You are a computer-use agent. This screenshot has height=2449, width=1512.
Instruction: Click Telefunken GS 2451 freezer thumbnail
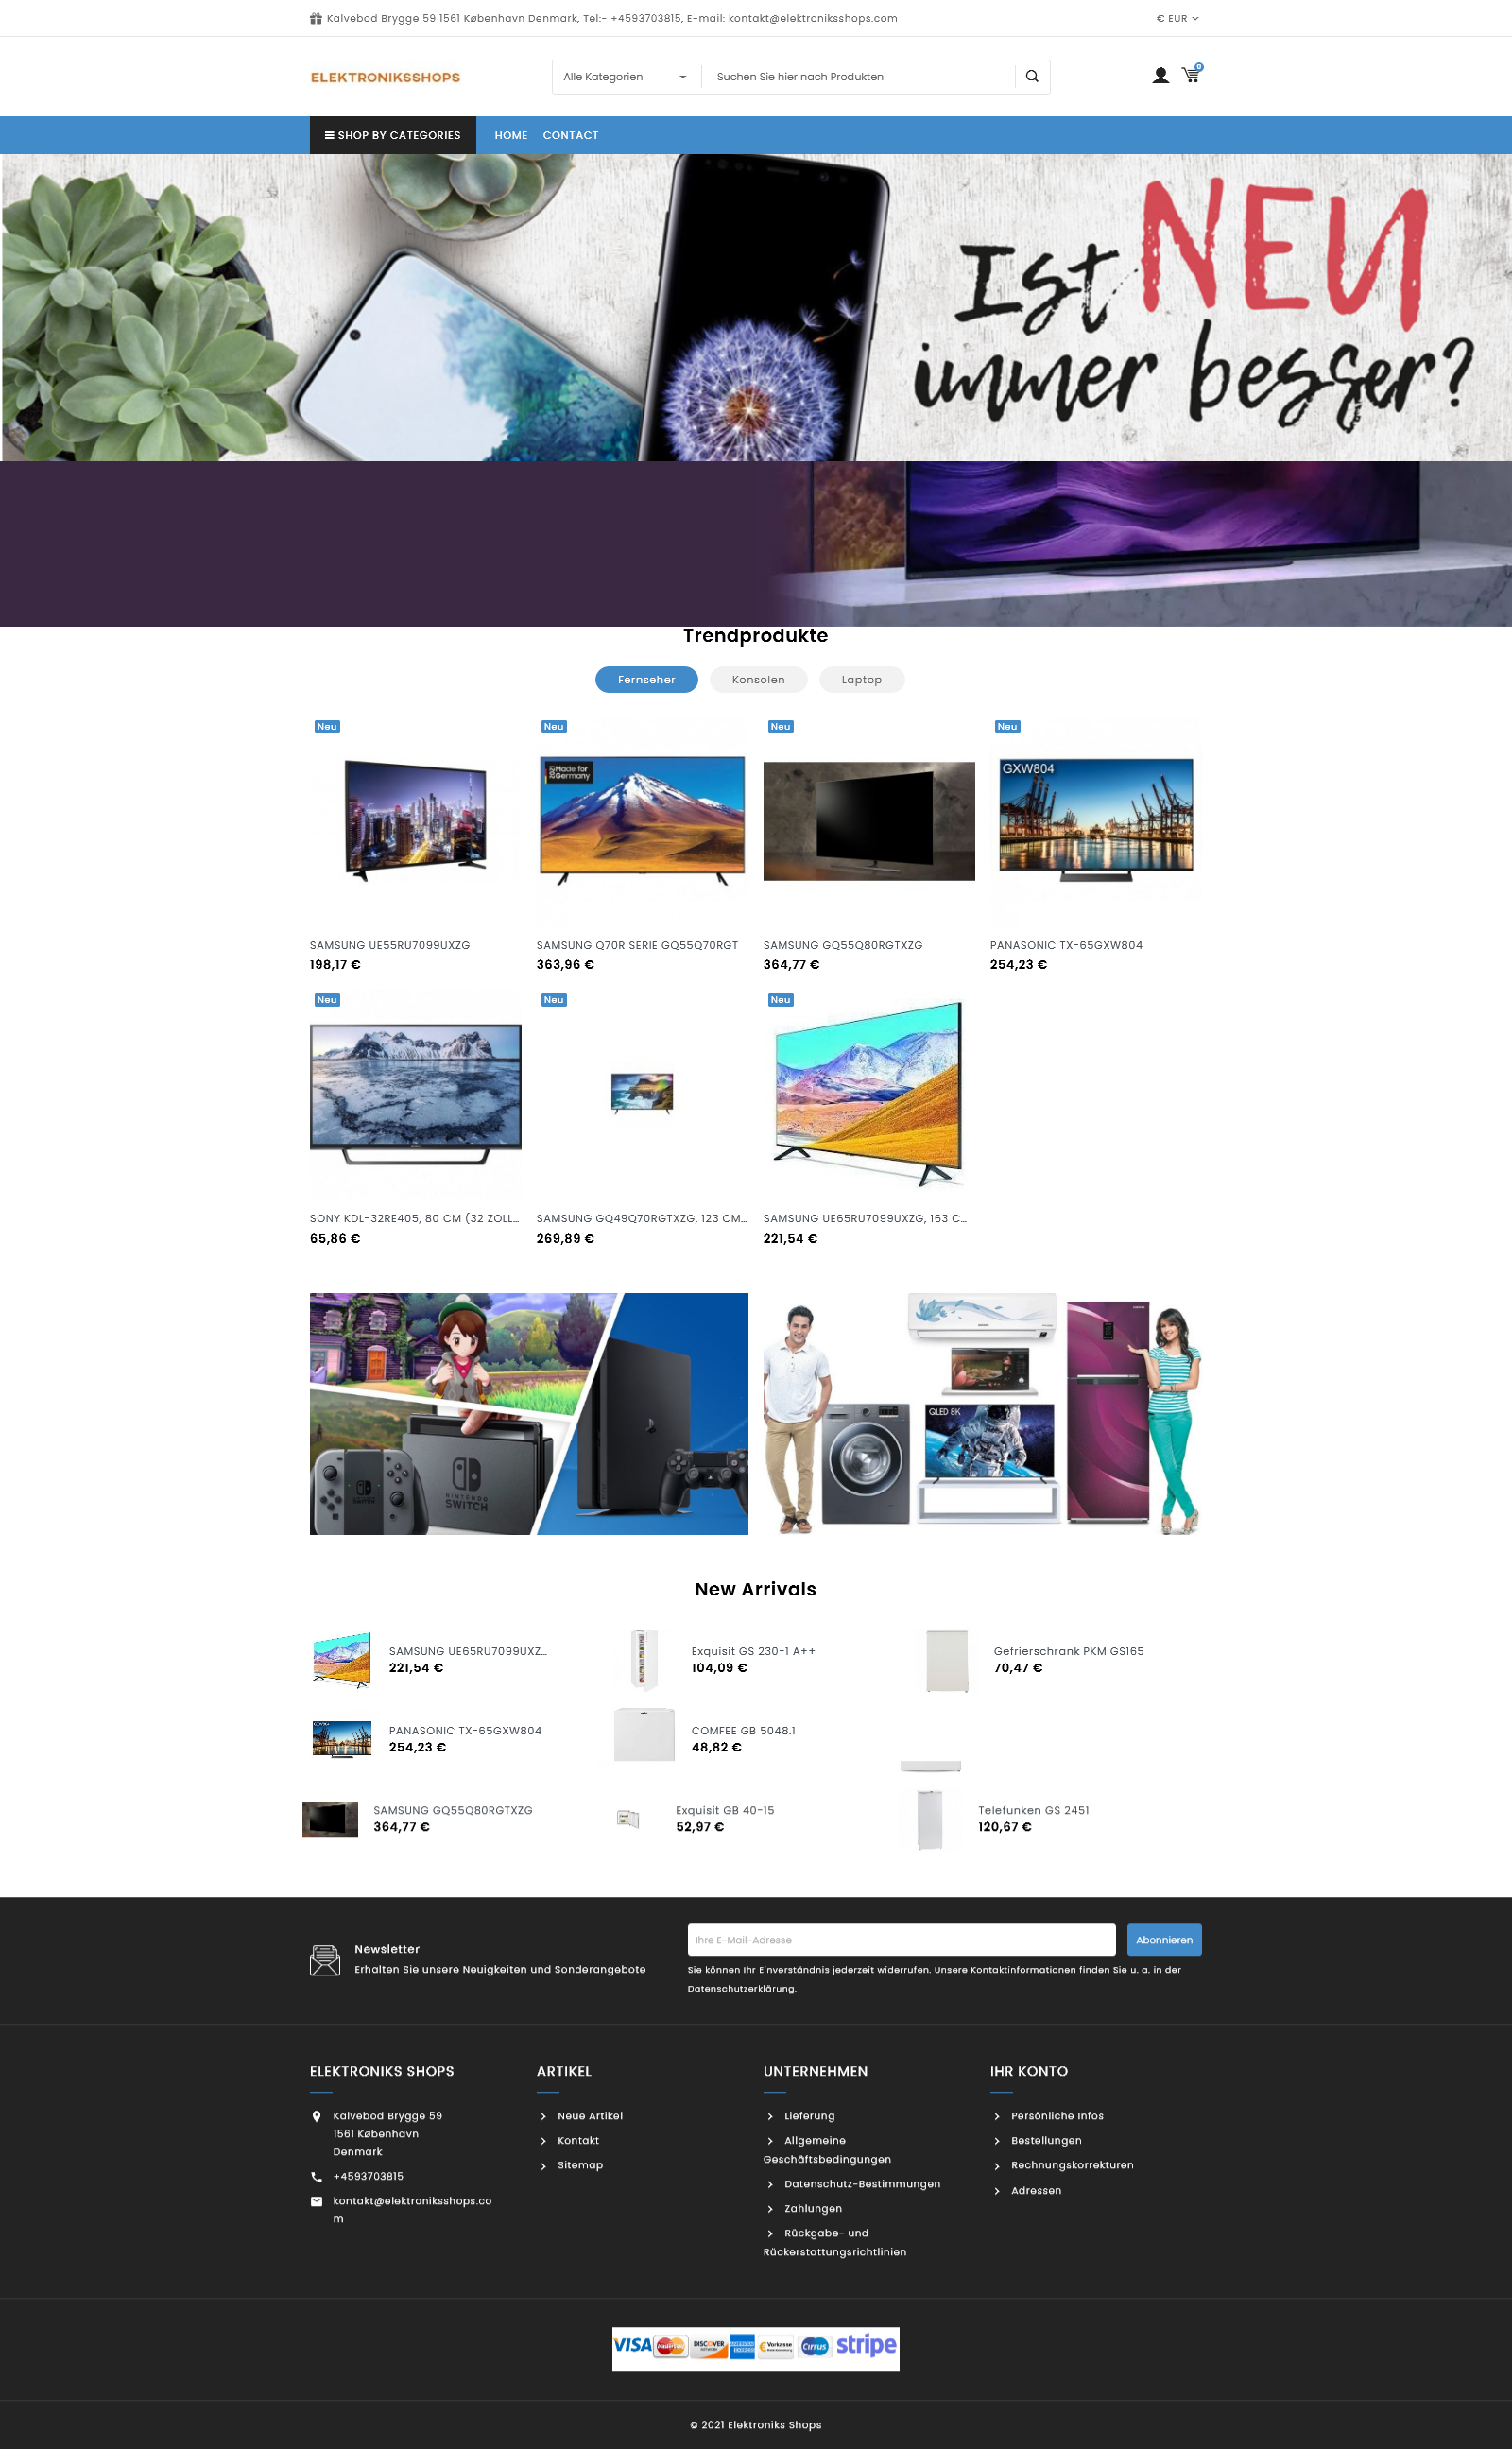pyautogui.click(x=930, y=1819)
